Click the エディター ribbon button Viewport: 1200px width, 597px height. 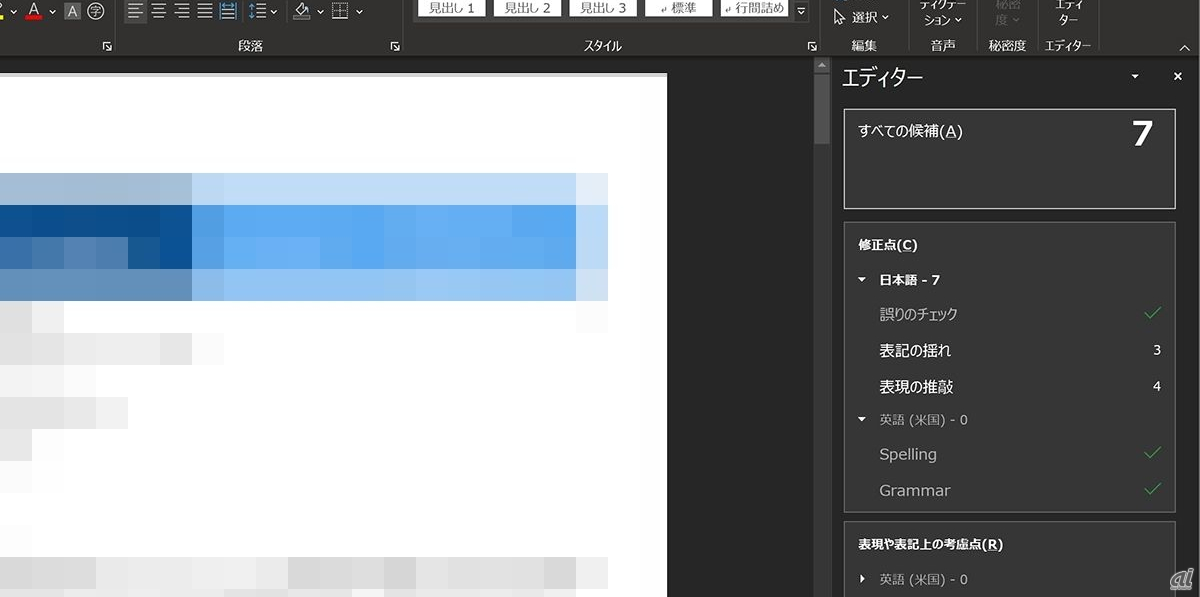[x=1068, y=13]
